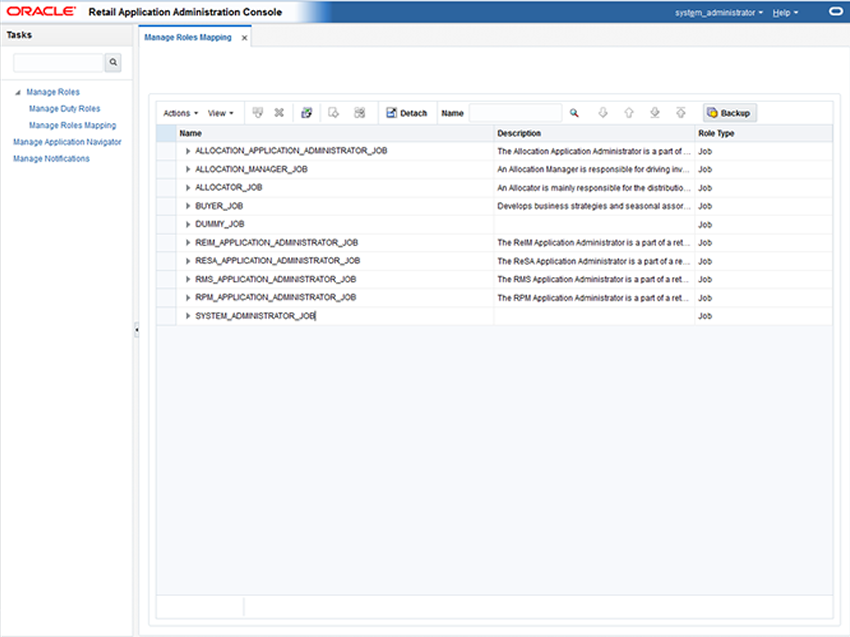Open the View dropdown menu
Viewport: 850px width, 637px height.
click(221, 113)
